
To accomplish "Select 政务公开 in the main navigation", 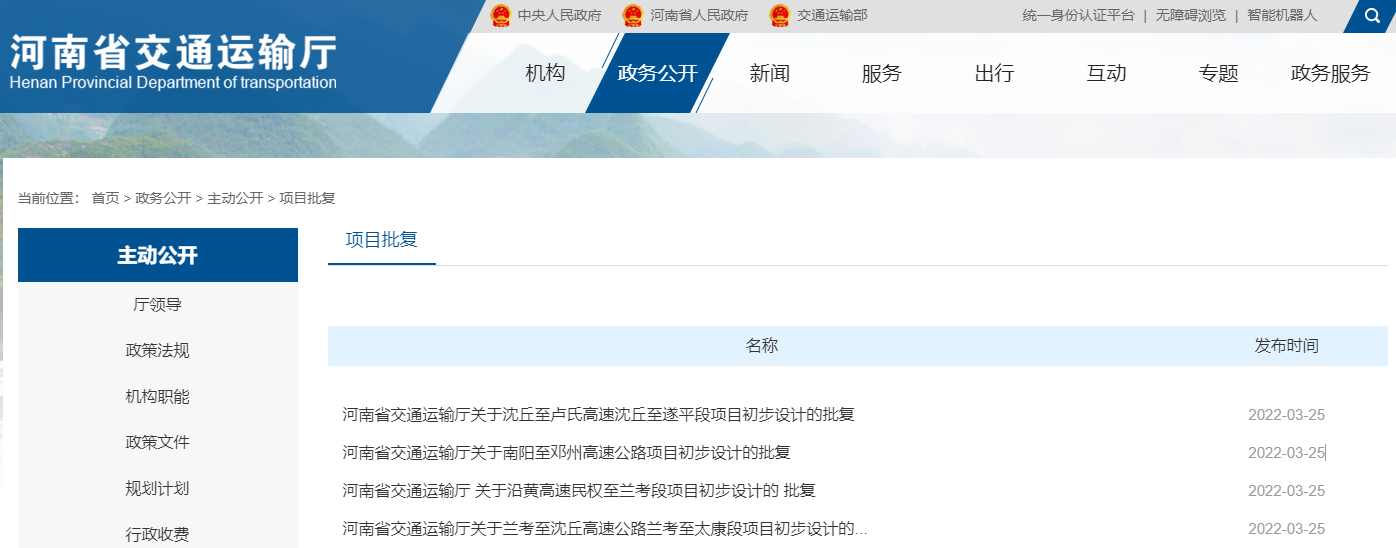I will coord(657,73).
